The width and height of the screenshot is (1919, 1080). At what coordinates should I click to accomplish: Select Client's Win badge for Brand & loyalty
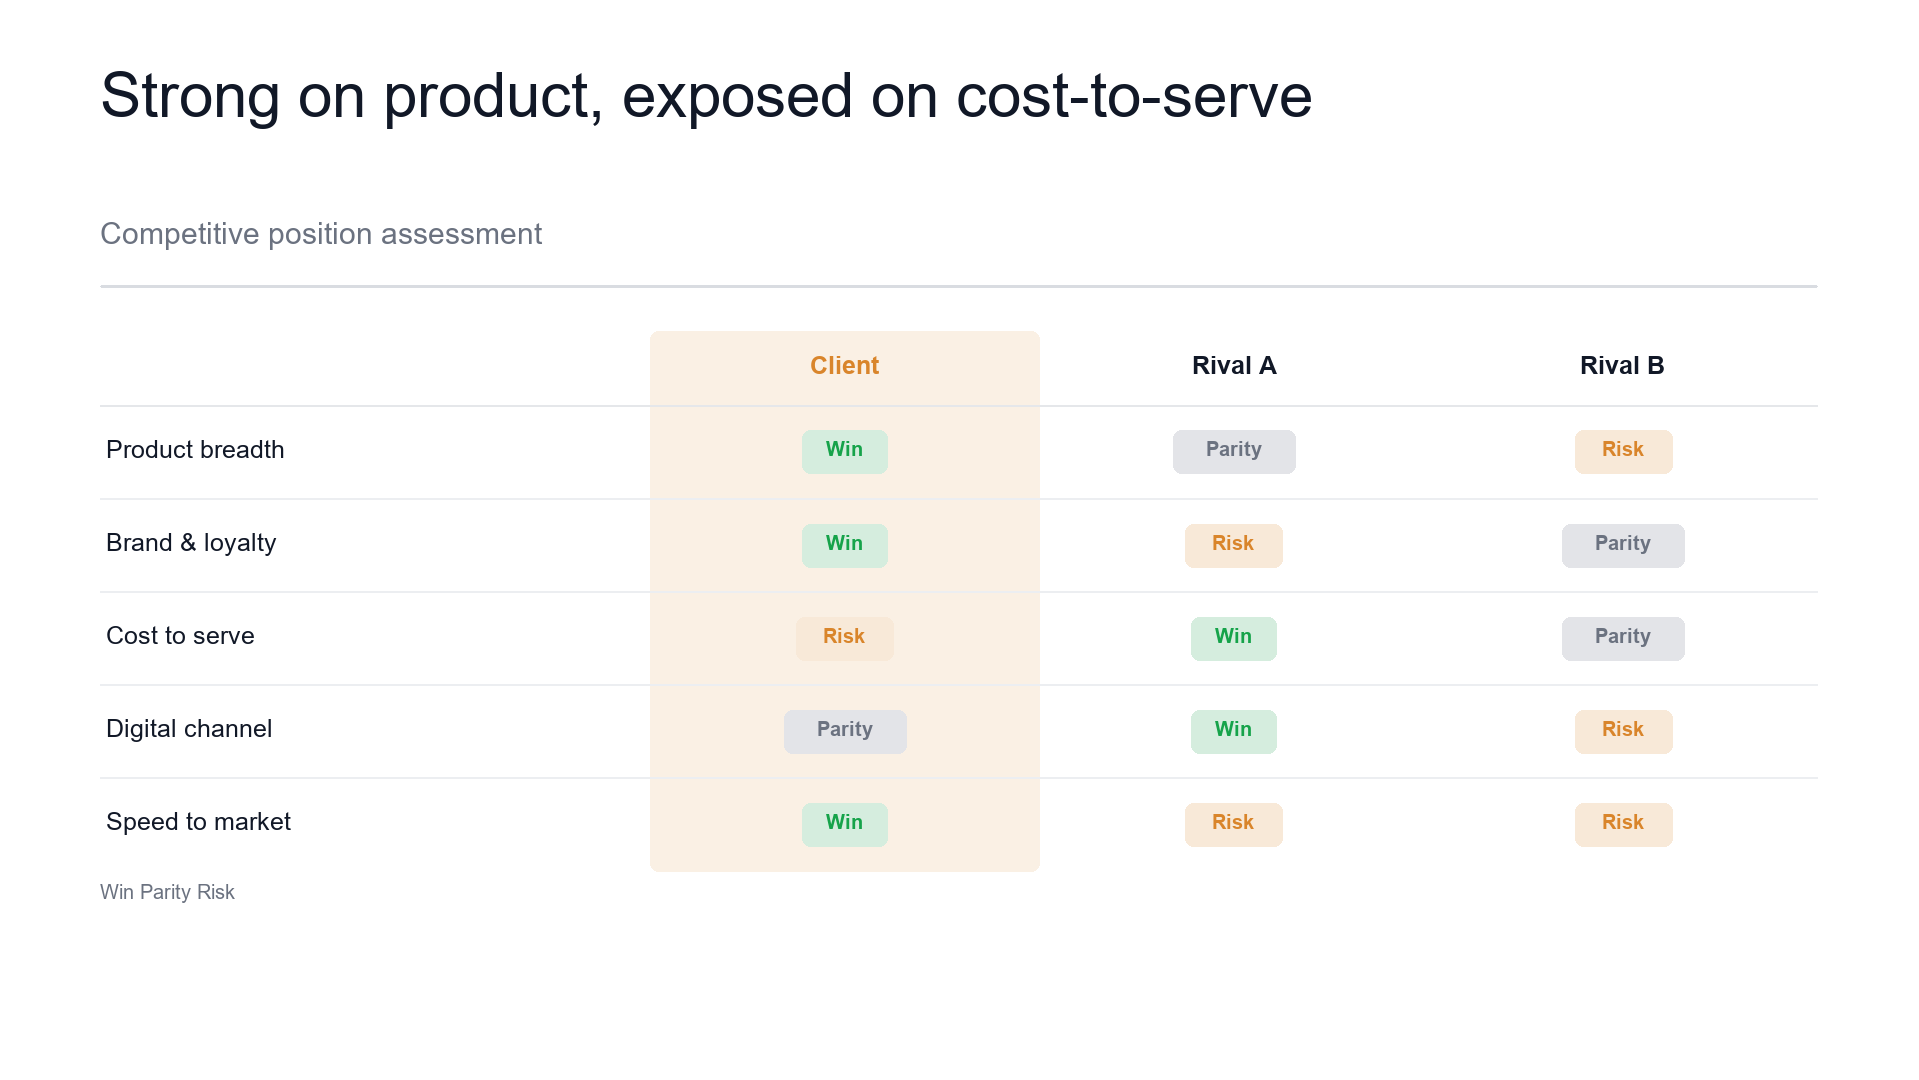(845, 546)
